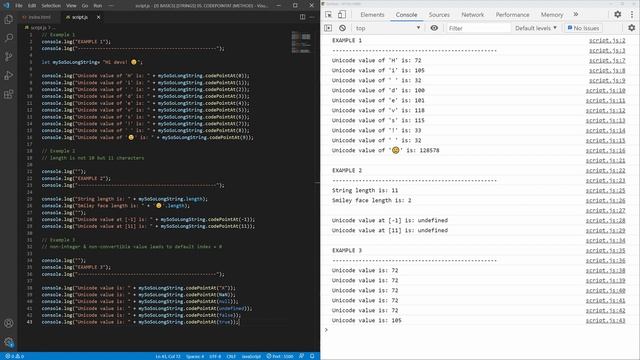
Task: Select the JavaScript language mode
Action: [251, 356]
